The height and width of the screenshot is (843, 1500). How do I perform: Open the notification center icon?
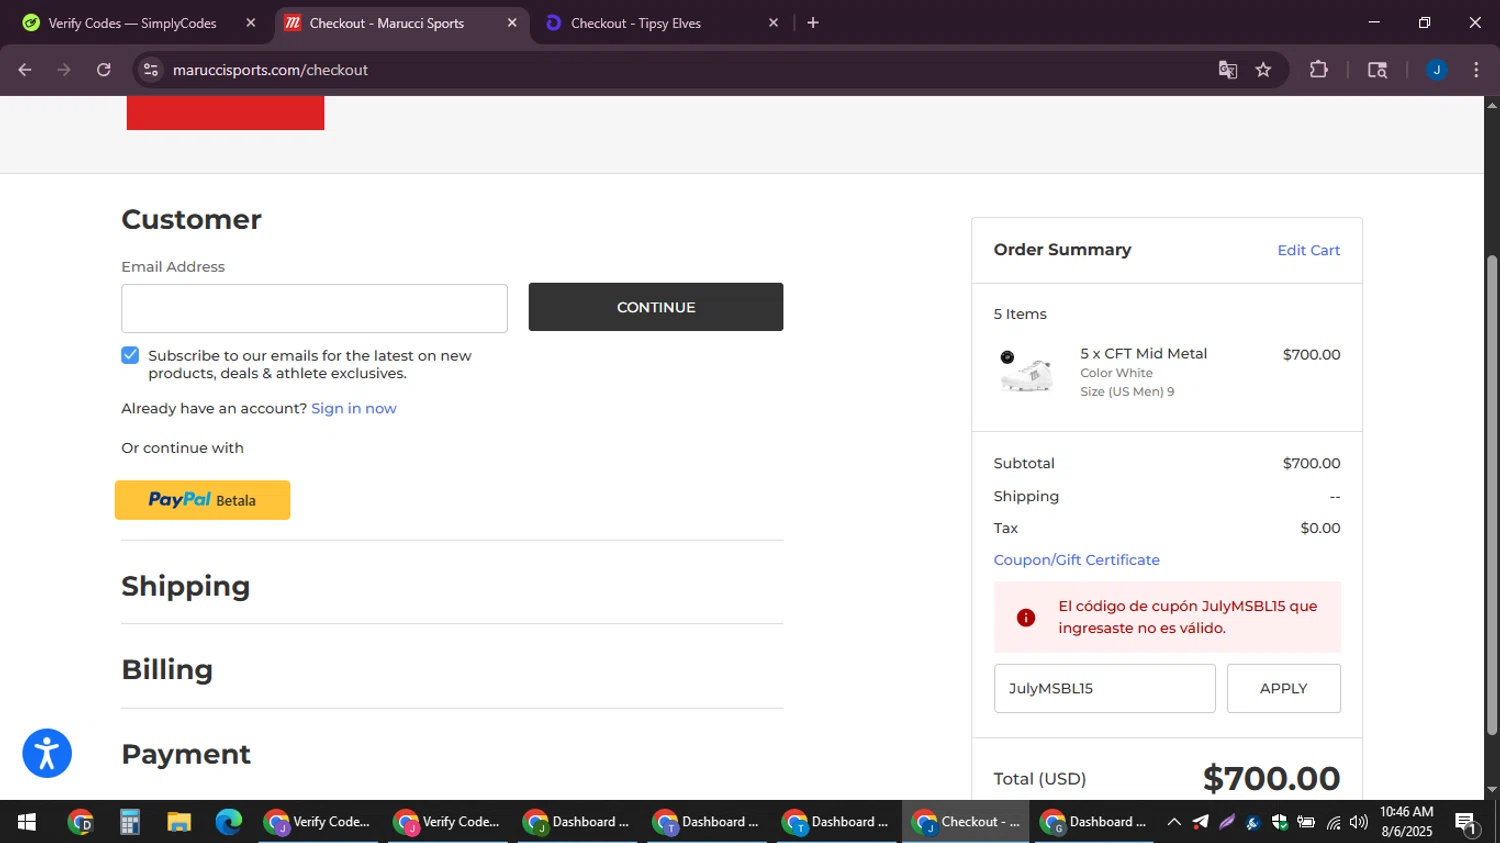[1467, 823]
